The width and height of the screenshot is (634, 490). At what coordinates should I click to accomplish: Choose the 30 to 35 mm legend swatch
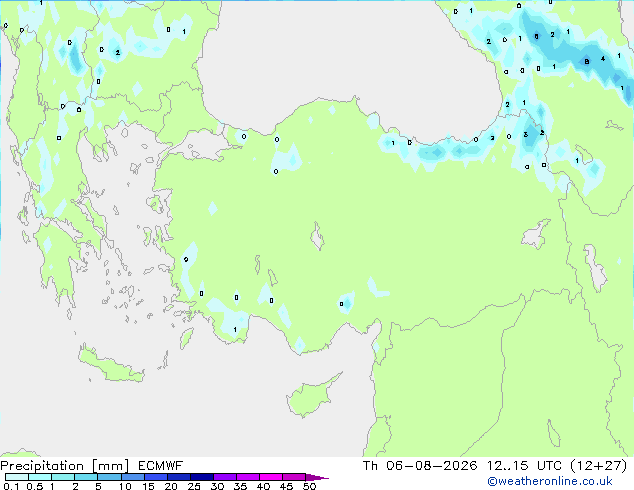pos(224,477)
